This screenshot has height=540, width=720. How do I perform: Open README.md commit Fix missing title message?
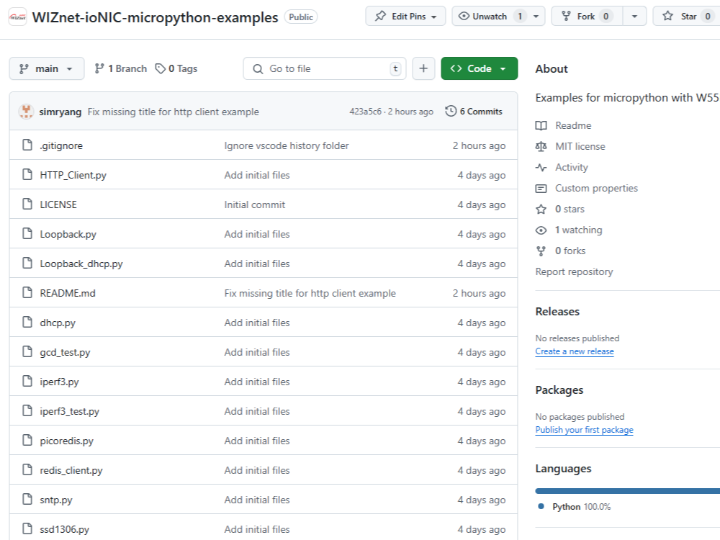[x=310, y=293]
